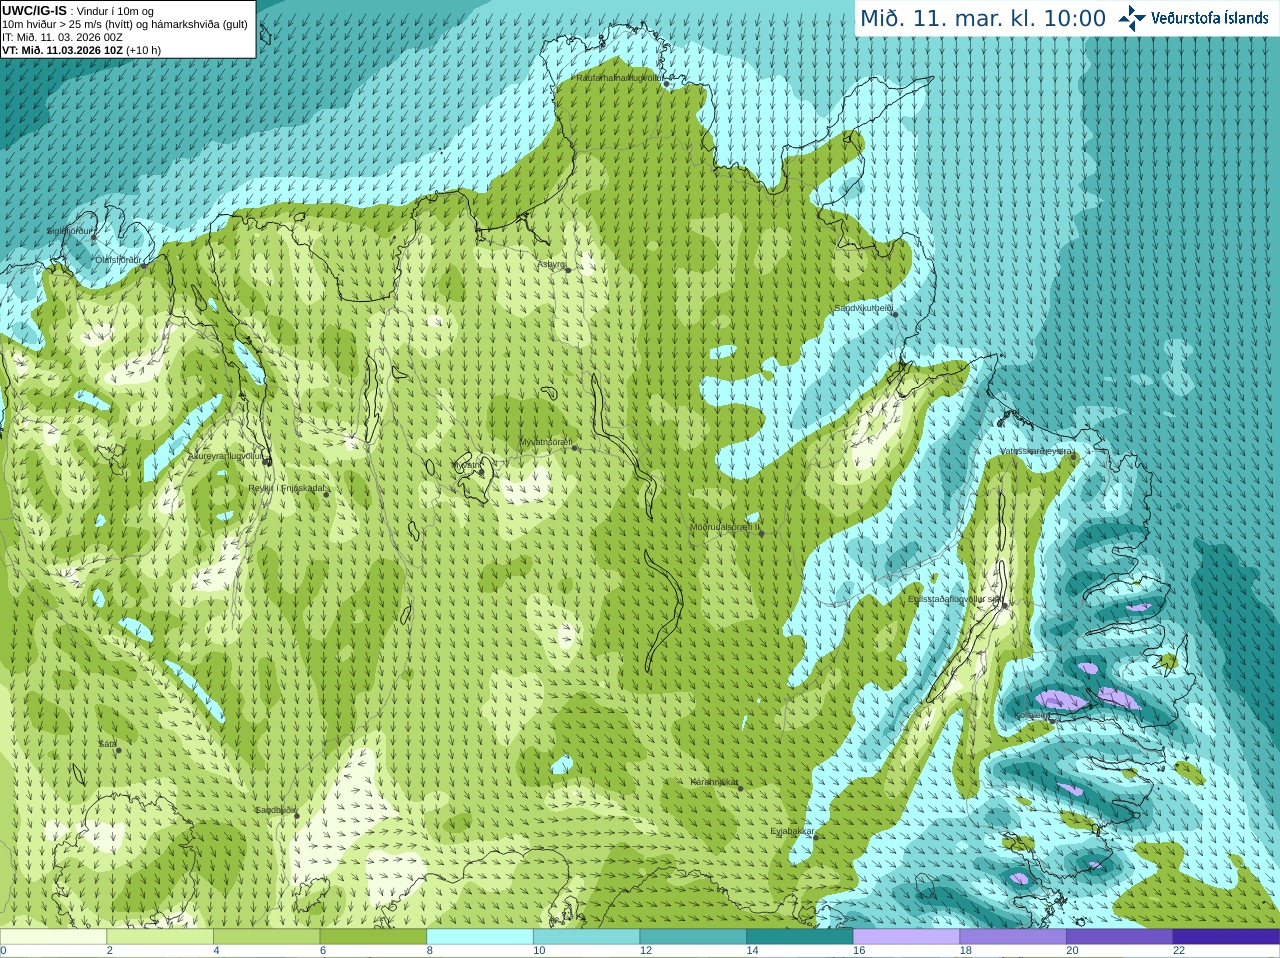Click the 2–4 m/s legend swatch
Viewport: 1280px width, 958px height.
tap(160, 937)
